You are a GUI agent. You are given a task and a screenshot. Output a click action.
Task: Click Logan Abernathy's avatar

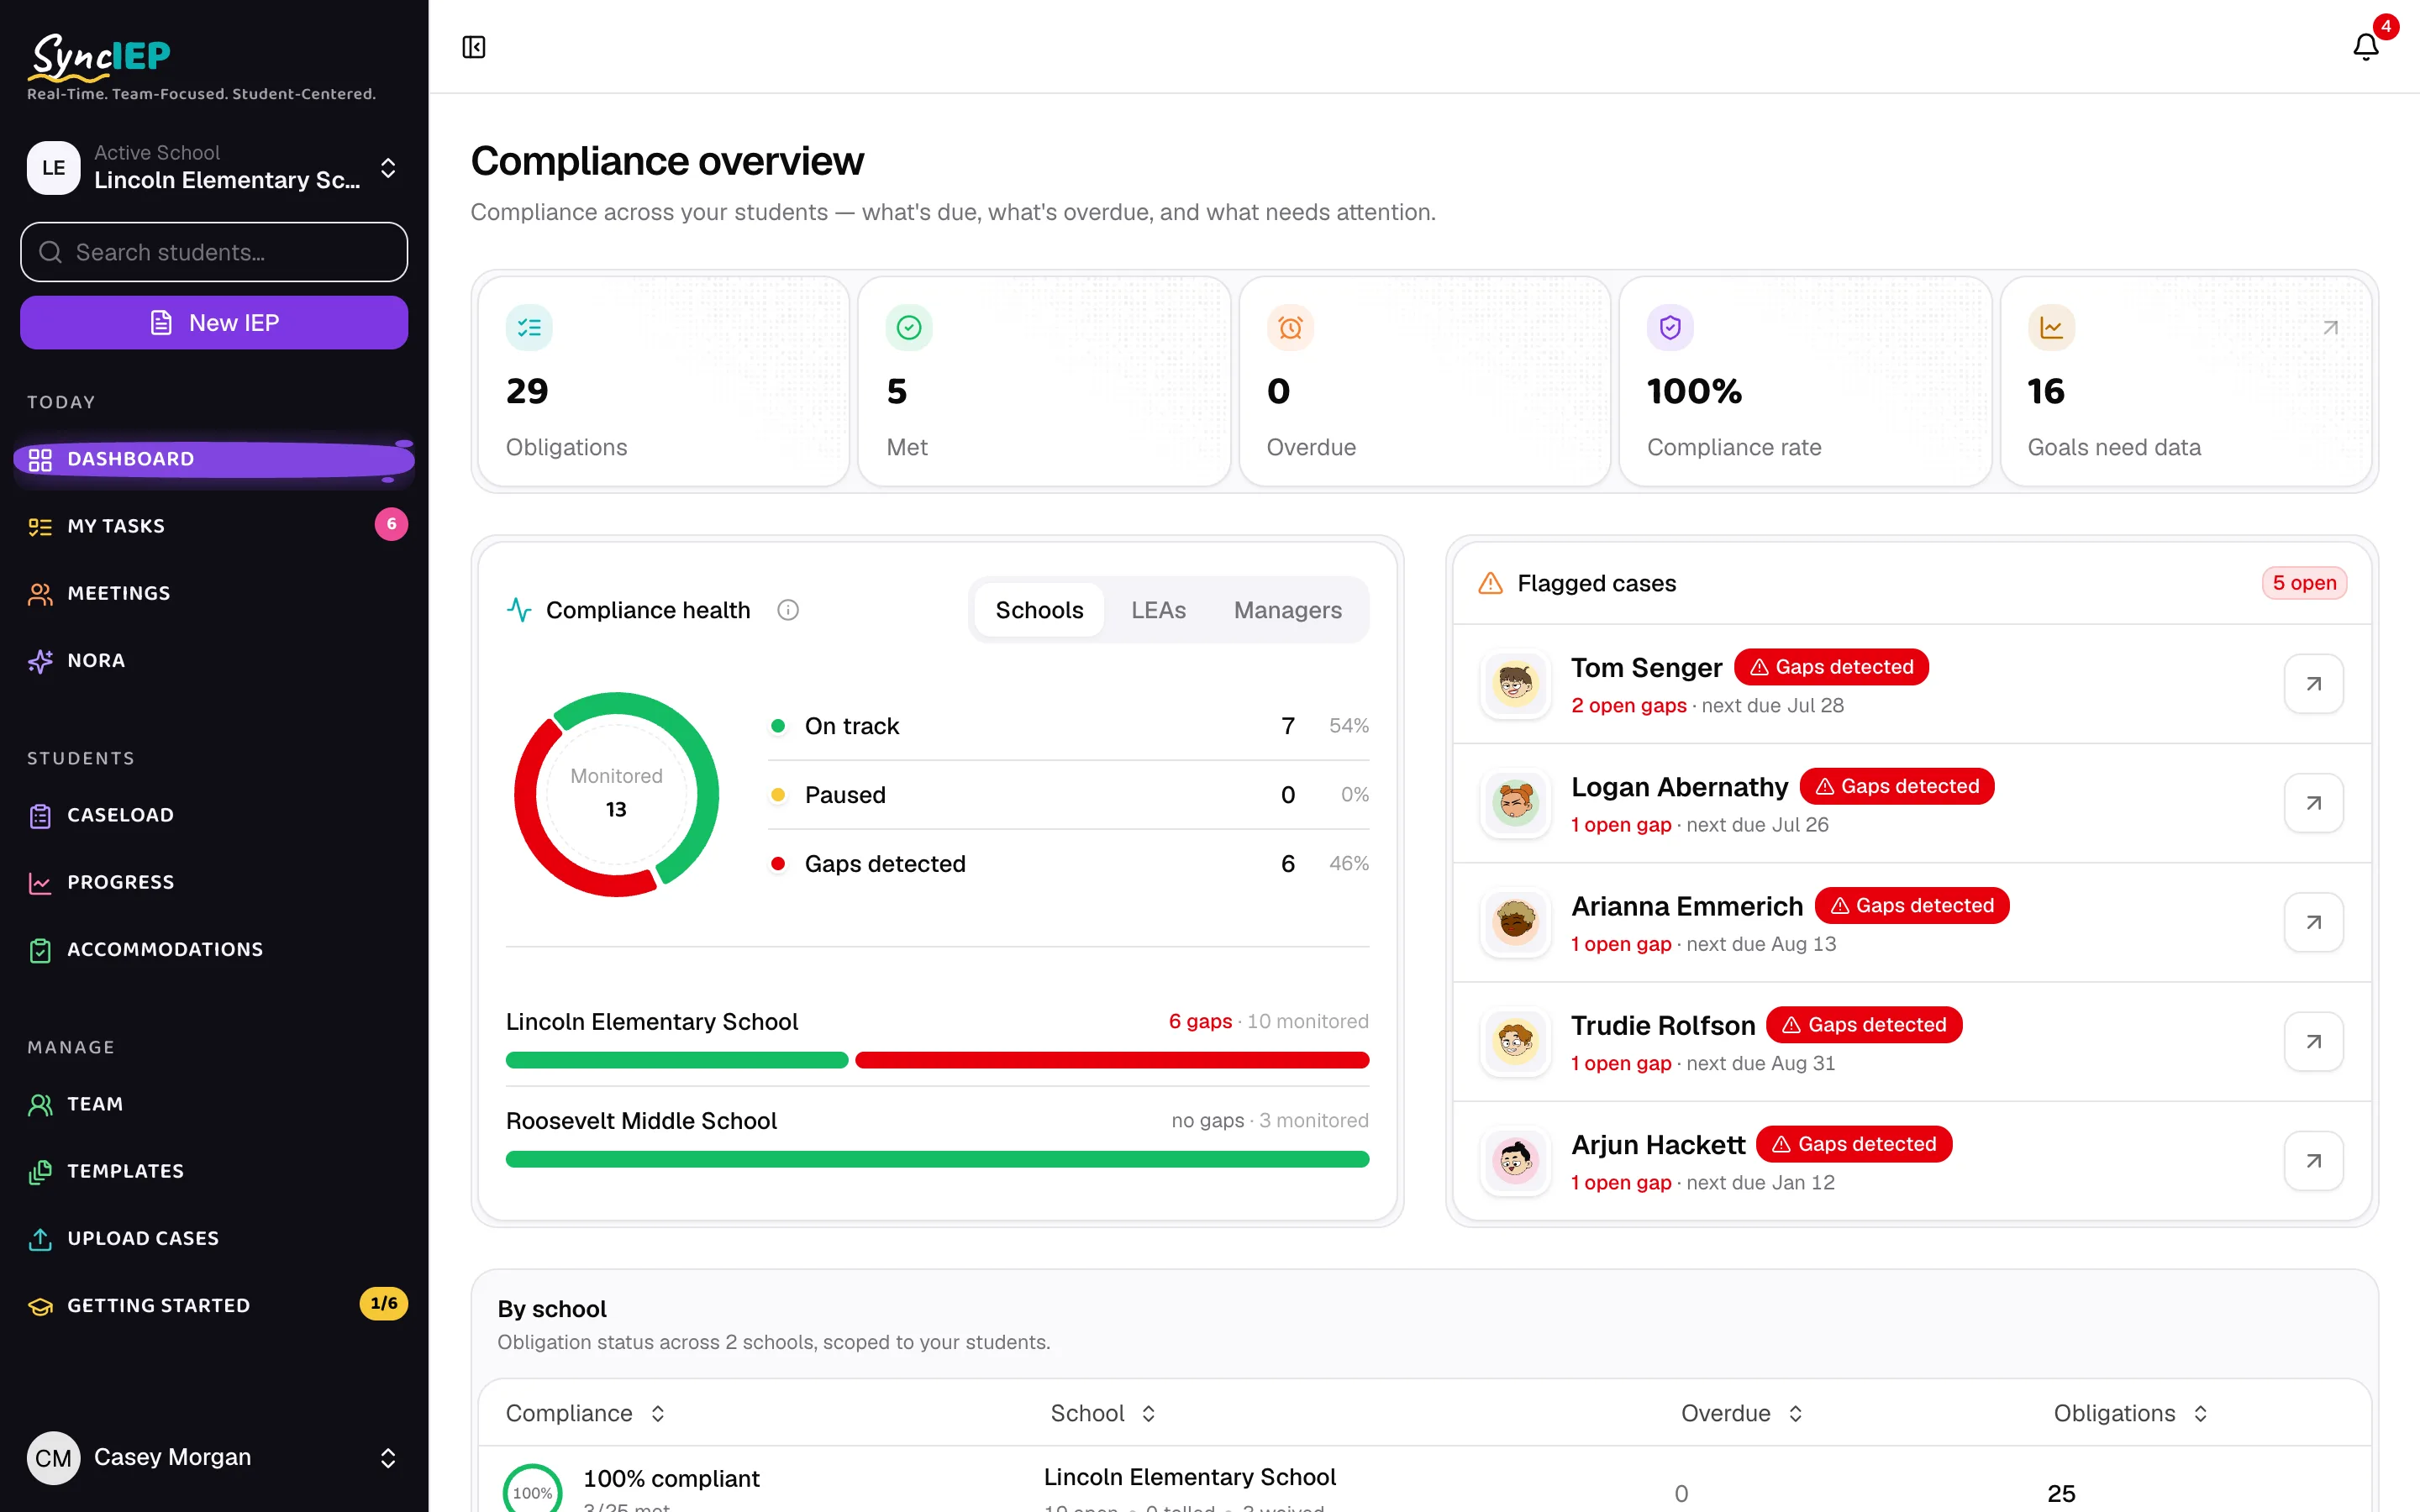(x=1516, y=803)
